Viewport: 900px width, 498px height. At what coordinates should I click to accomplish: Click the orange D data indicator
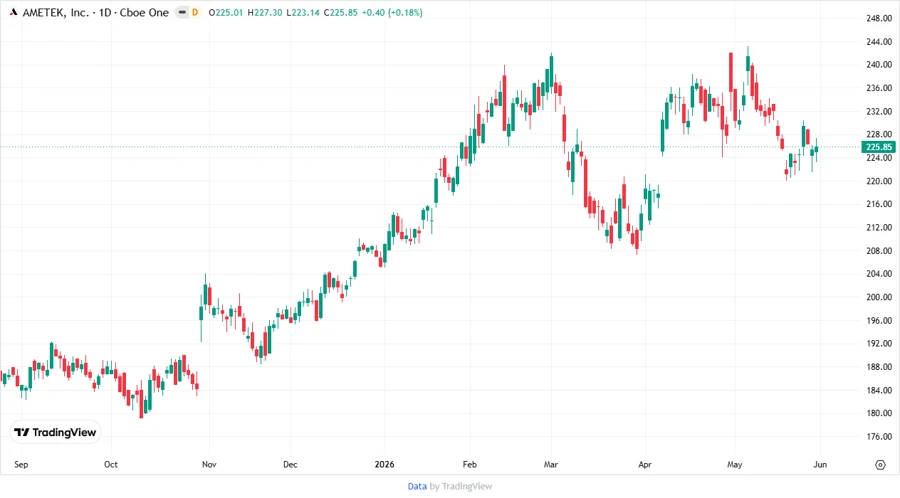click(x=195, y=12)
